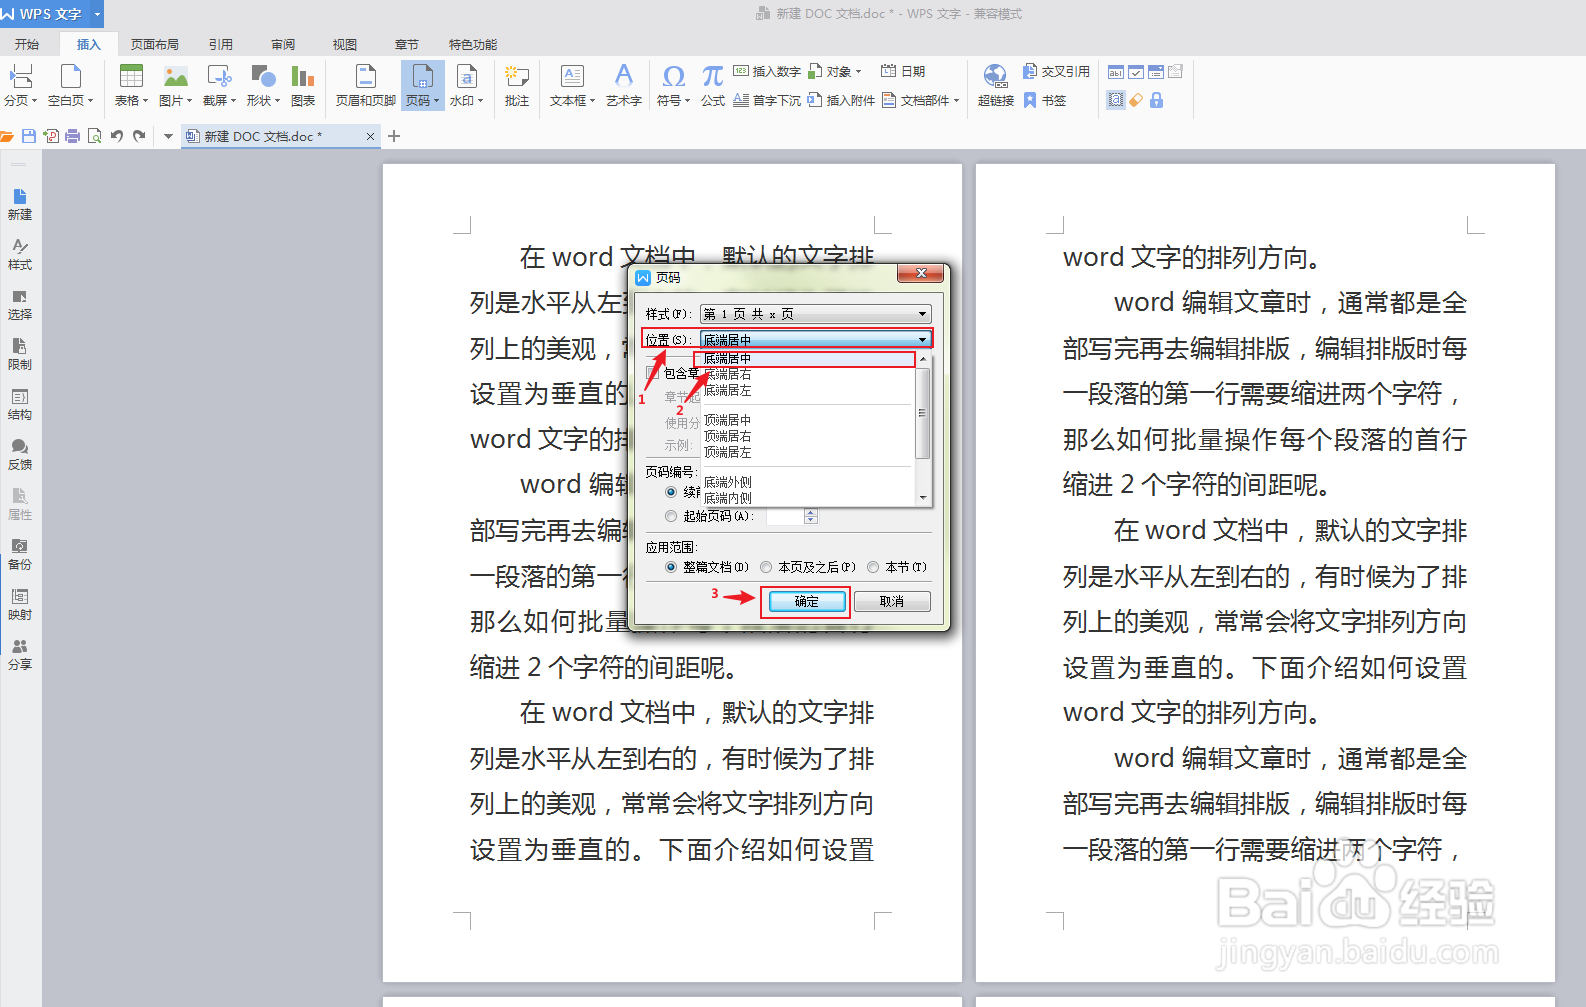Expand the 对象 object dropdown
1586x1007 pixels.
[x=858, y=72]
